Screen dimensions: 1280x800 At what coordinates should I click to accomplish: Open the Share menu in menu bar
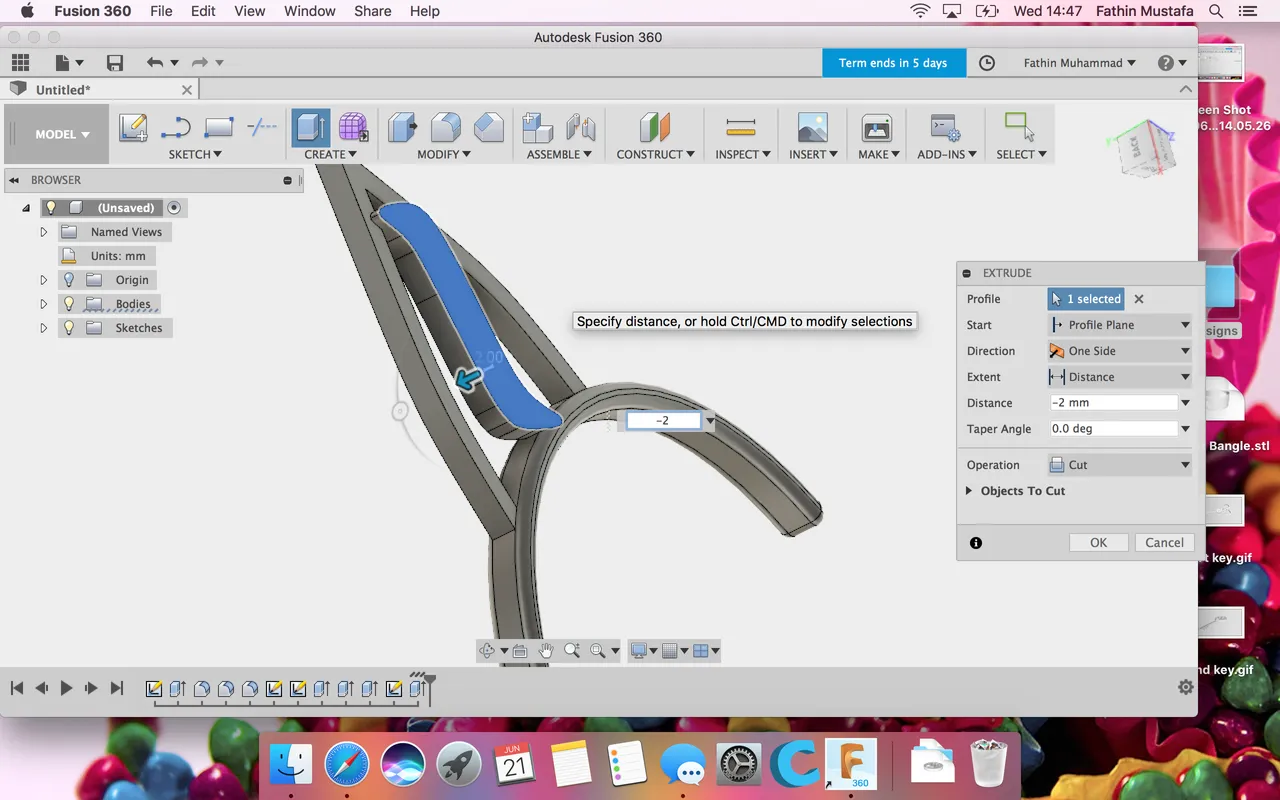pos(372,11)
